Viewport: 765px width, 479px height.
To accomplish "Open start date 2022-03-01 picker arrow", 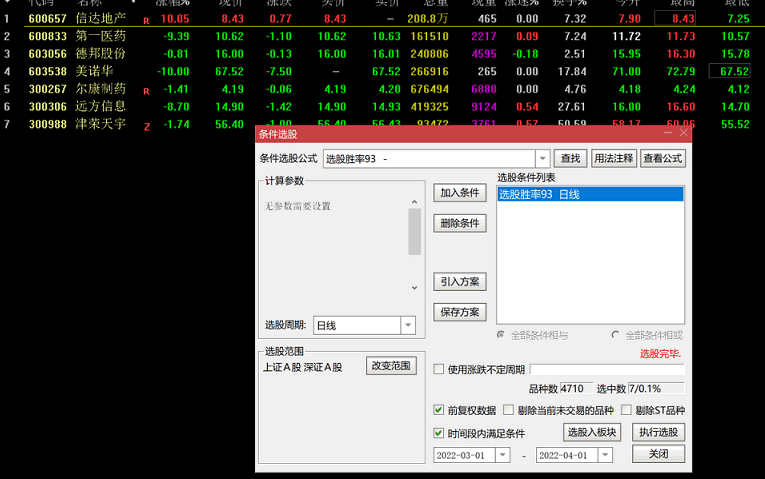I will tap(503, 455).
